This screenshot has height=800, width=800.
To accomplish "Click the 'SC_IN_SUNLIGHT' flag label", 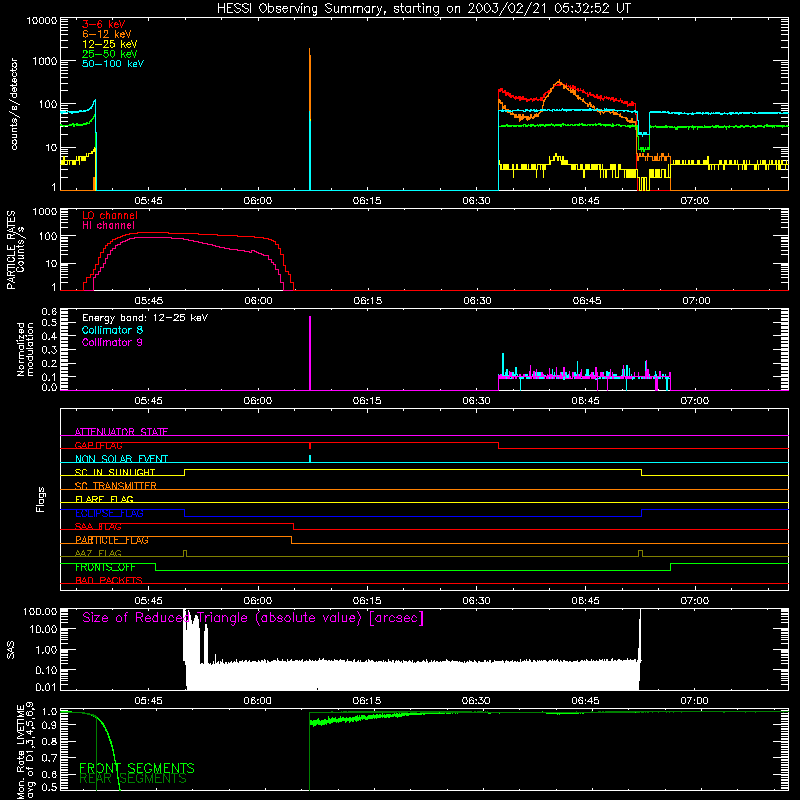I will (x=115, y=472).
